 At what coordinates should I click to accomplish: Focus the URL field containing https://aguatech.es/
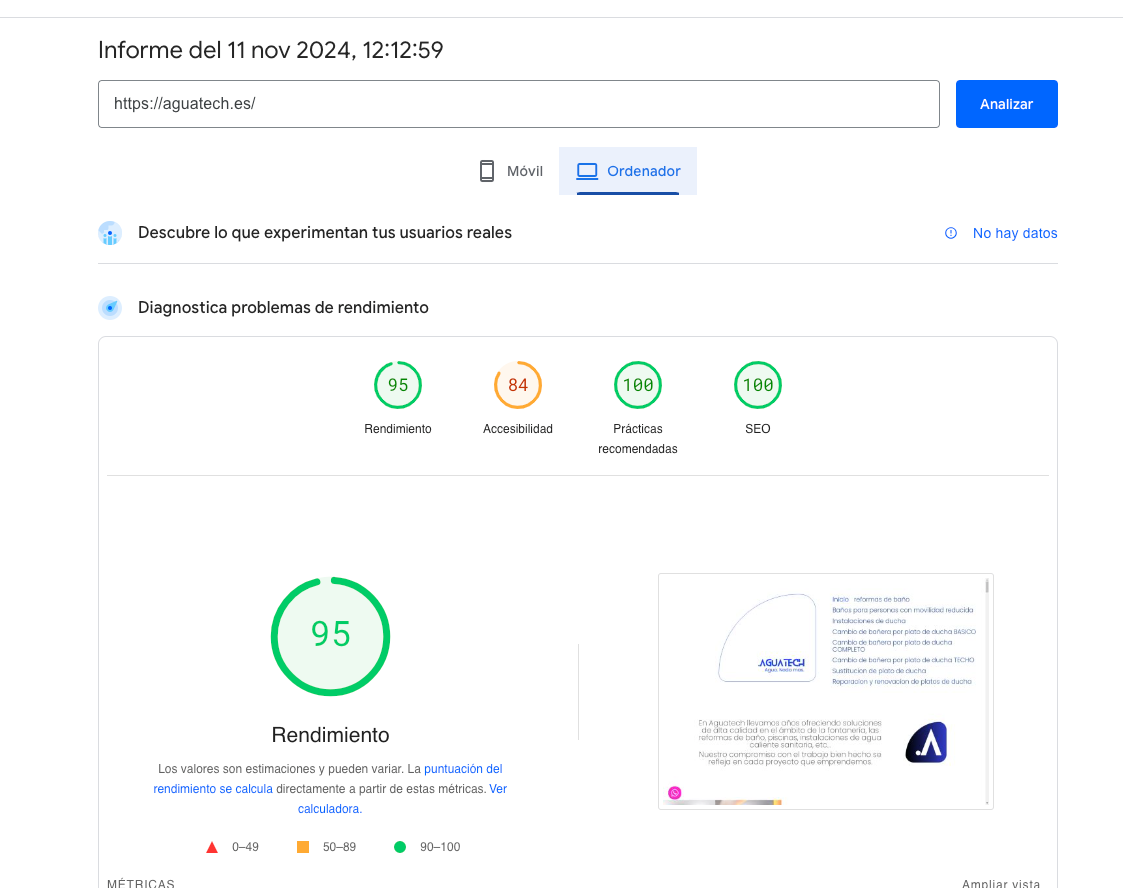[519, 104]
